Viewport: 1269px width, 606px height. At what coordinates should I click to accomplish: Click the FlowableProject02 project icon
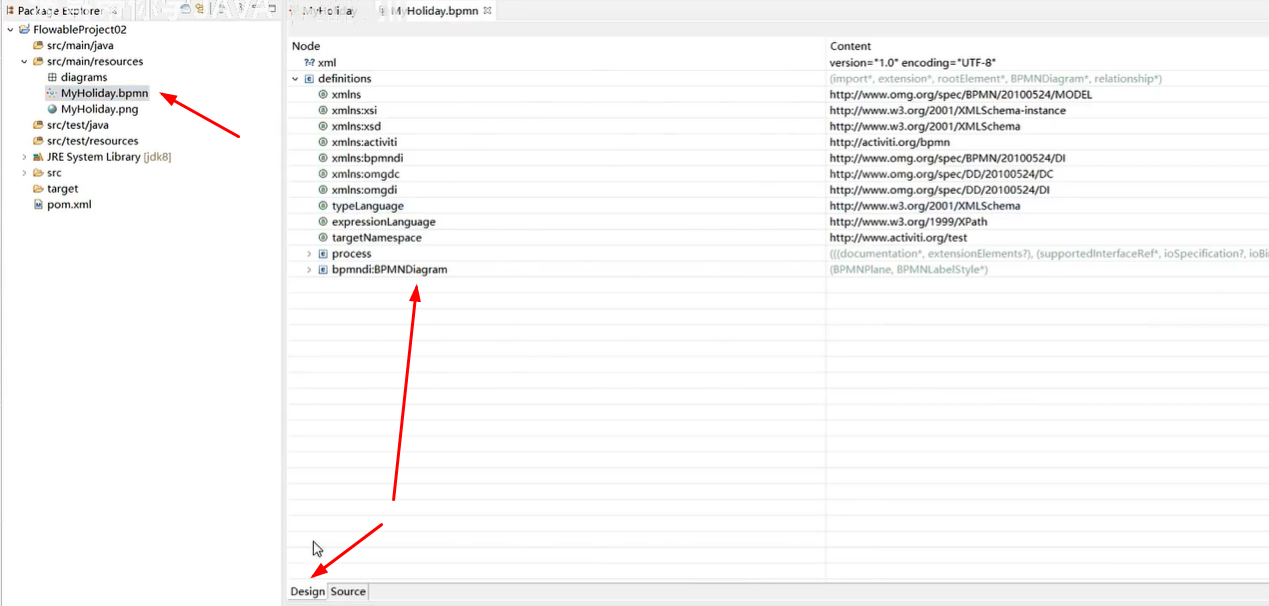[24, 30]
